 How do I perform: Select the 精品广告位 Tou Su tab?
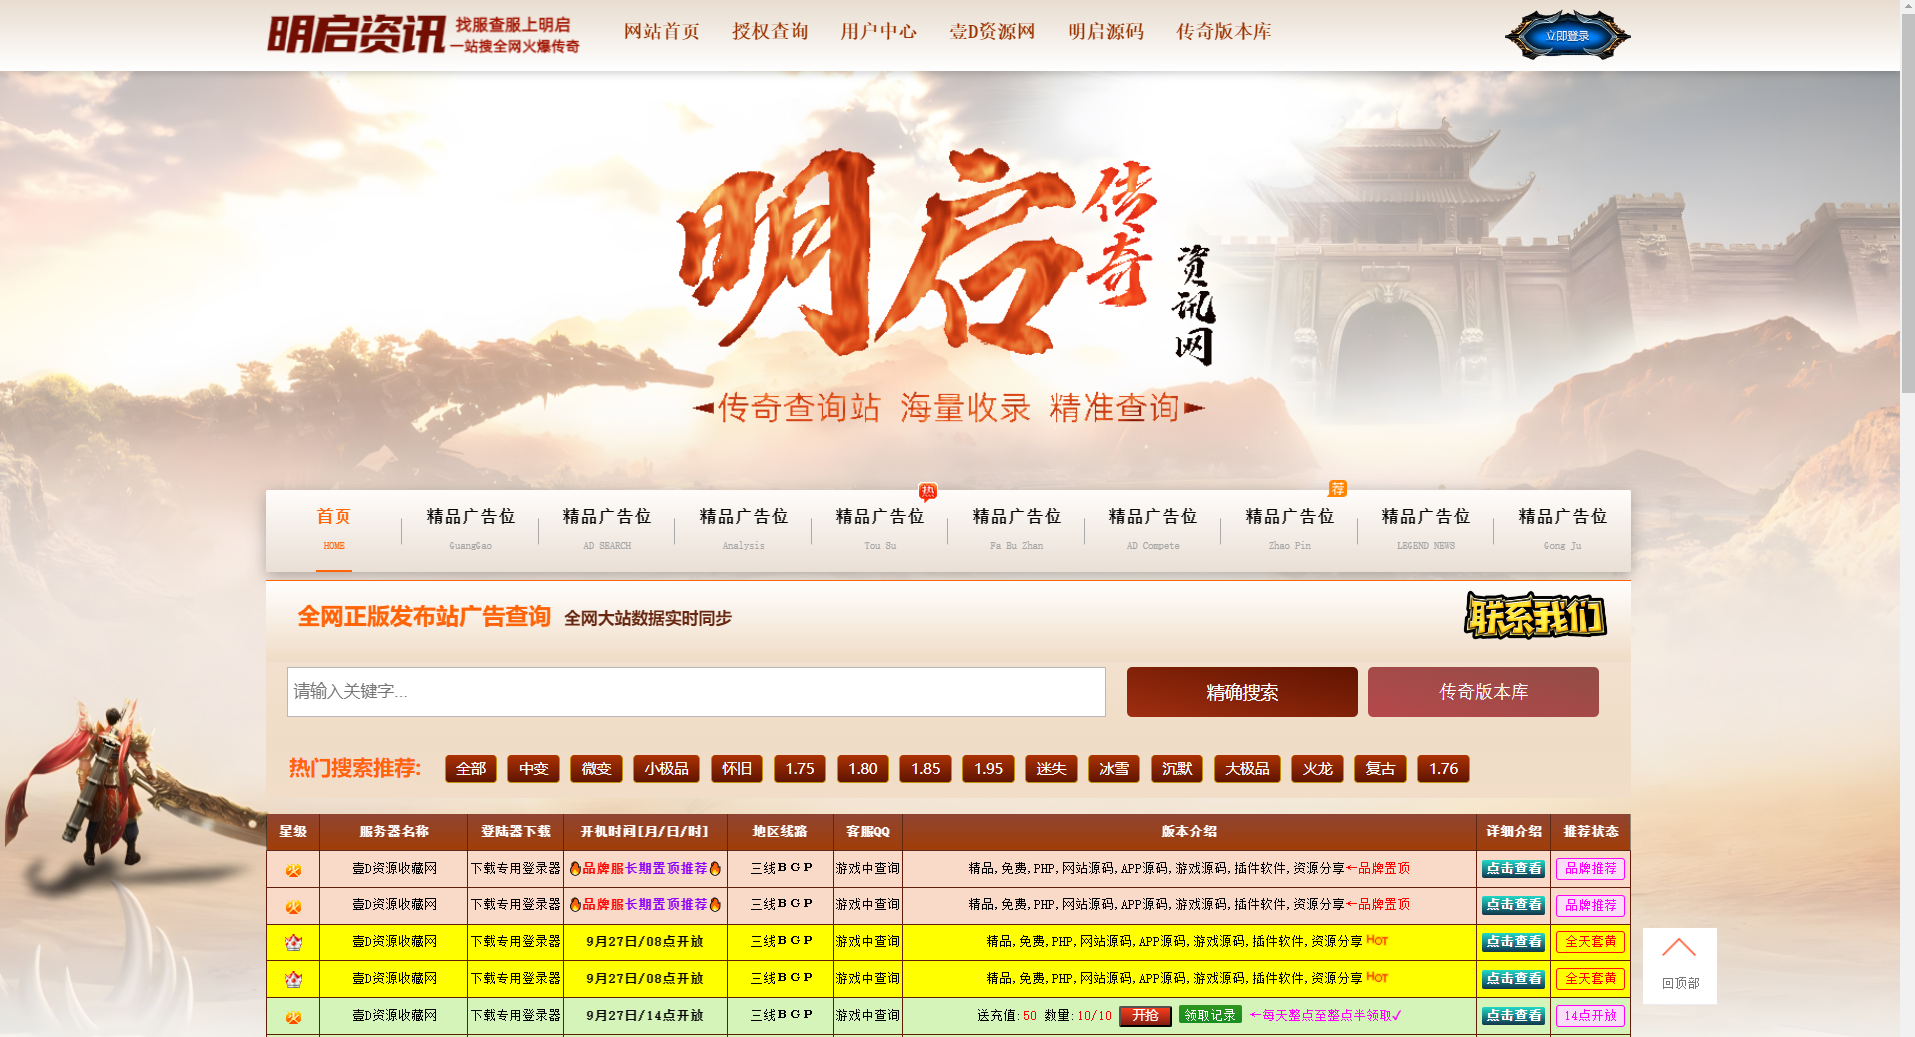[x=880, y=530]
